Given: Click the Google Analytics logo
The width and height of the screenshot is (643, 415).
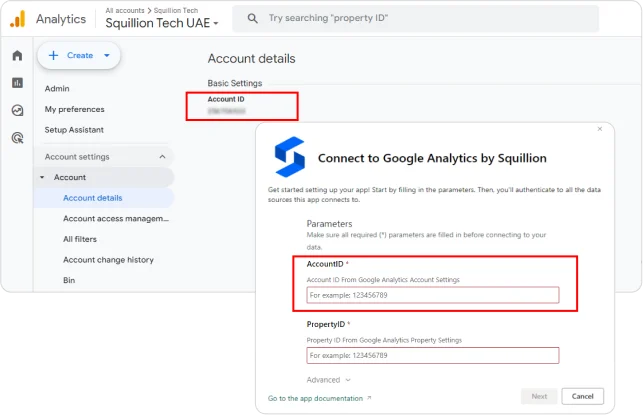Looking at the screenshot, I should pos(18,19).
